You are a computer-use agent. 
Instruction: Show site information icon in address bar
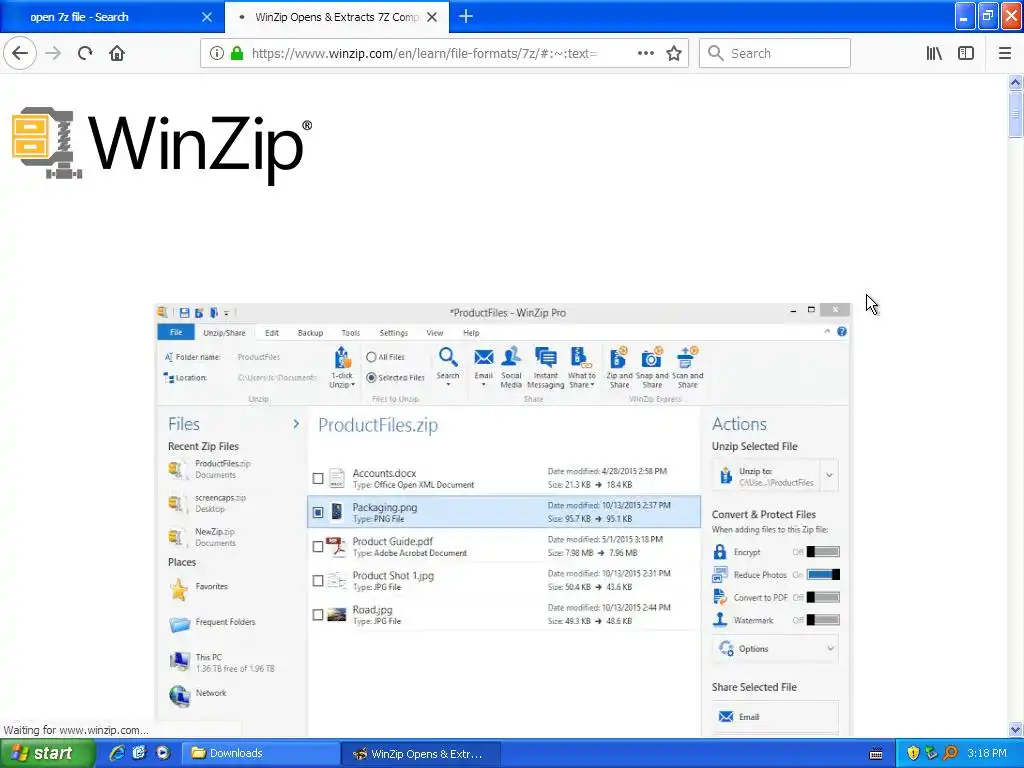pos(216,53)
